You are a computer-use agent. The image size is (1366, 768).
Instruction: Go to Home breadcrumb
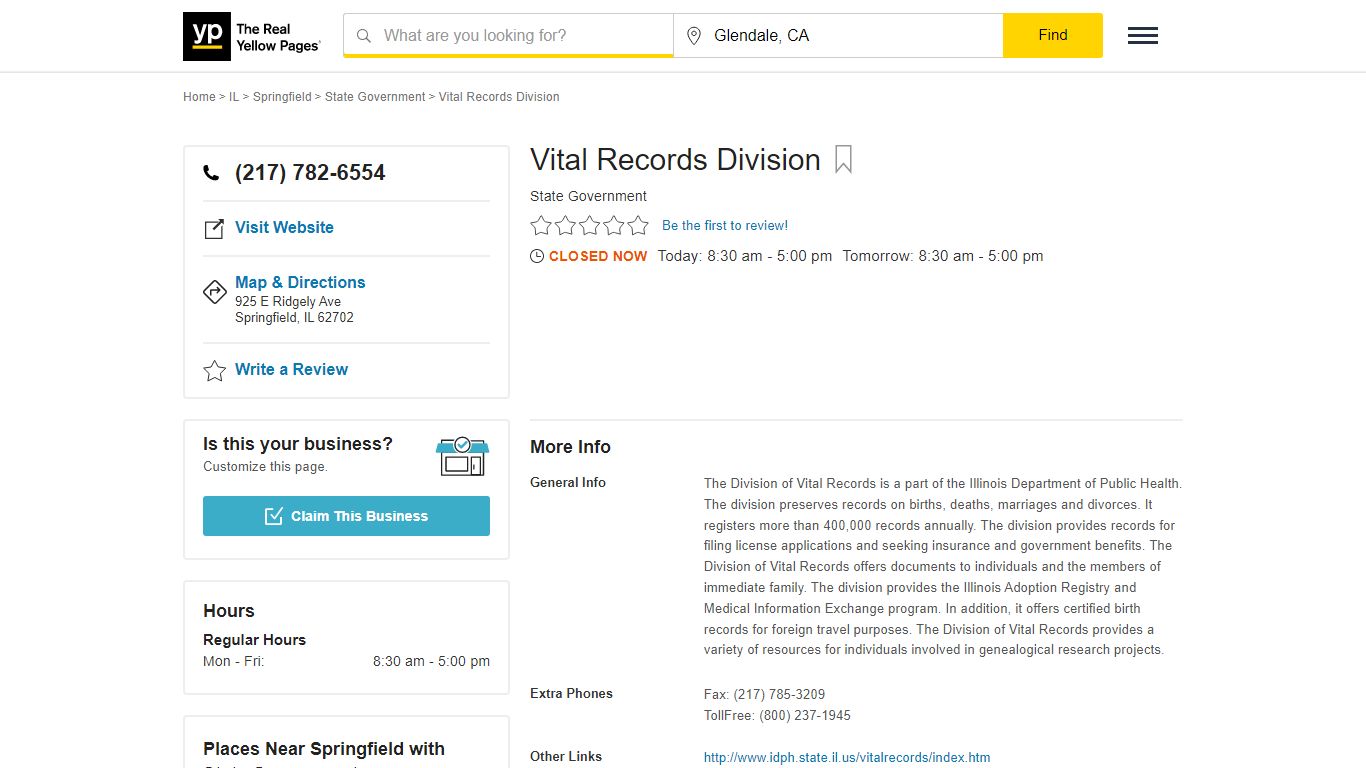tap(199, 97)
